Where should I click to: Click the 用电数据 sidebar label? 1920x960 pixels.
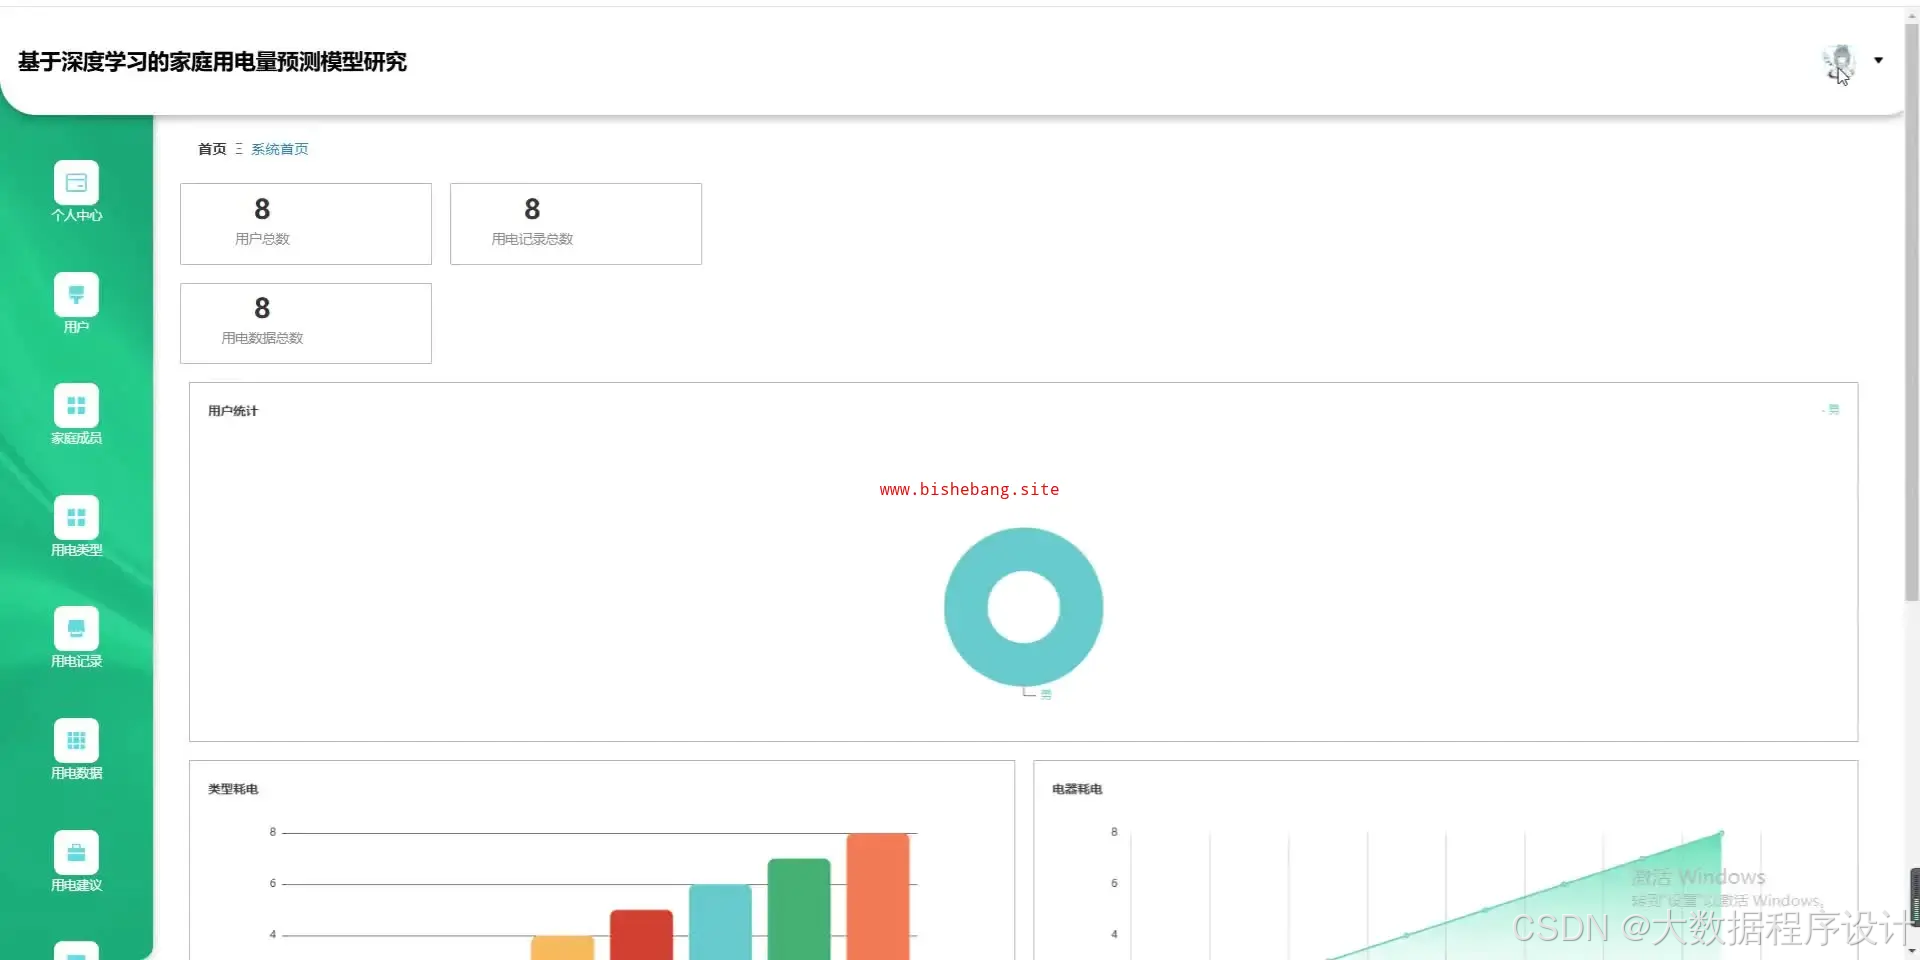pos(76,773)
